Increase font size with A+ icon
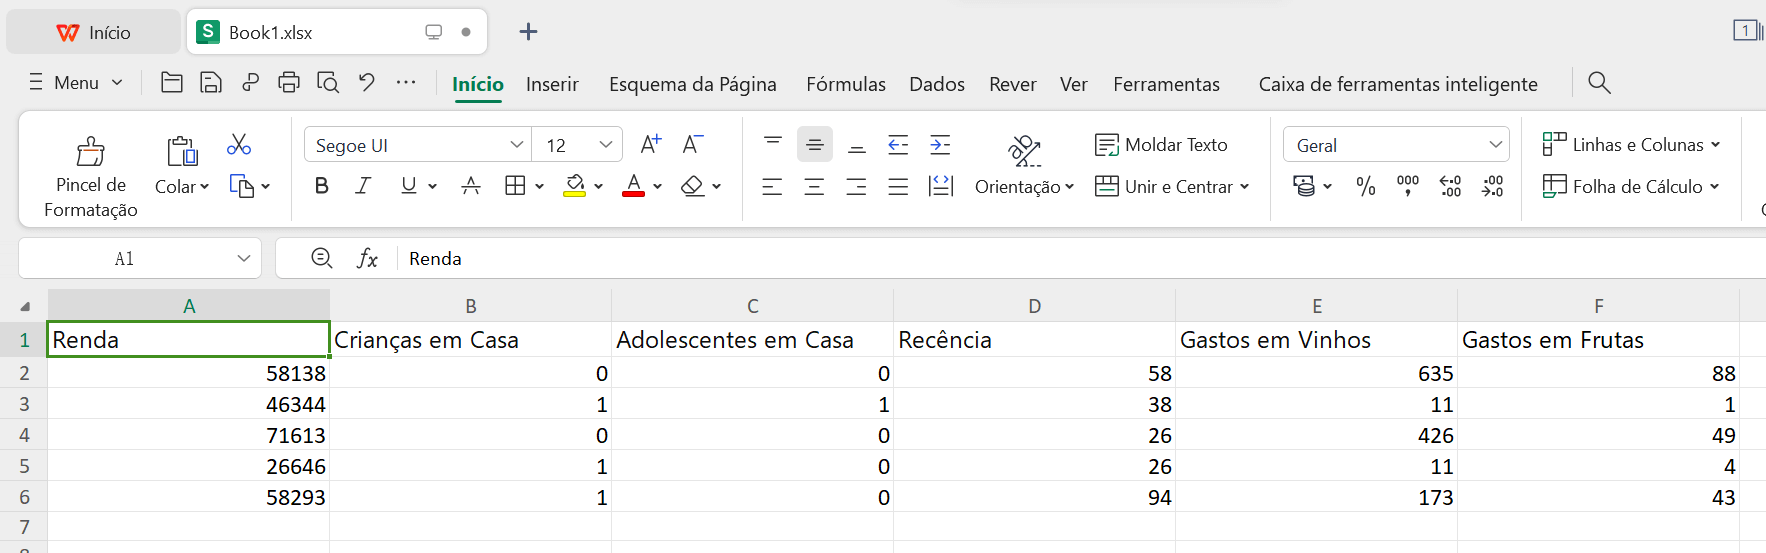The image size is (1766, 553). coord(651,144)
